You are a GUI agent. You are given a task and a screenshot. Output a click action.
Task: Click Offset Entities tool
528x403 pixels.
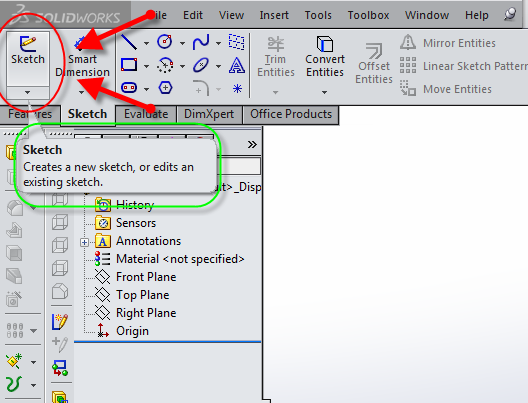pyautogui.click(x=374, y=63)
